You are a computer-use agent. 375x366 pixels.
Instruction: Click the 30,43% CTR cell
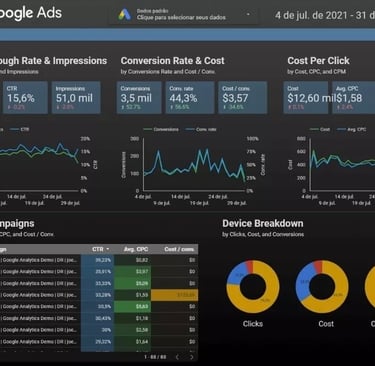click(x=97, y=318)
